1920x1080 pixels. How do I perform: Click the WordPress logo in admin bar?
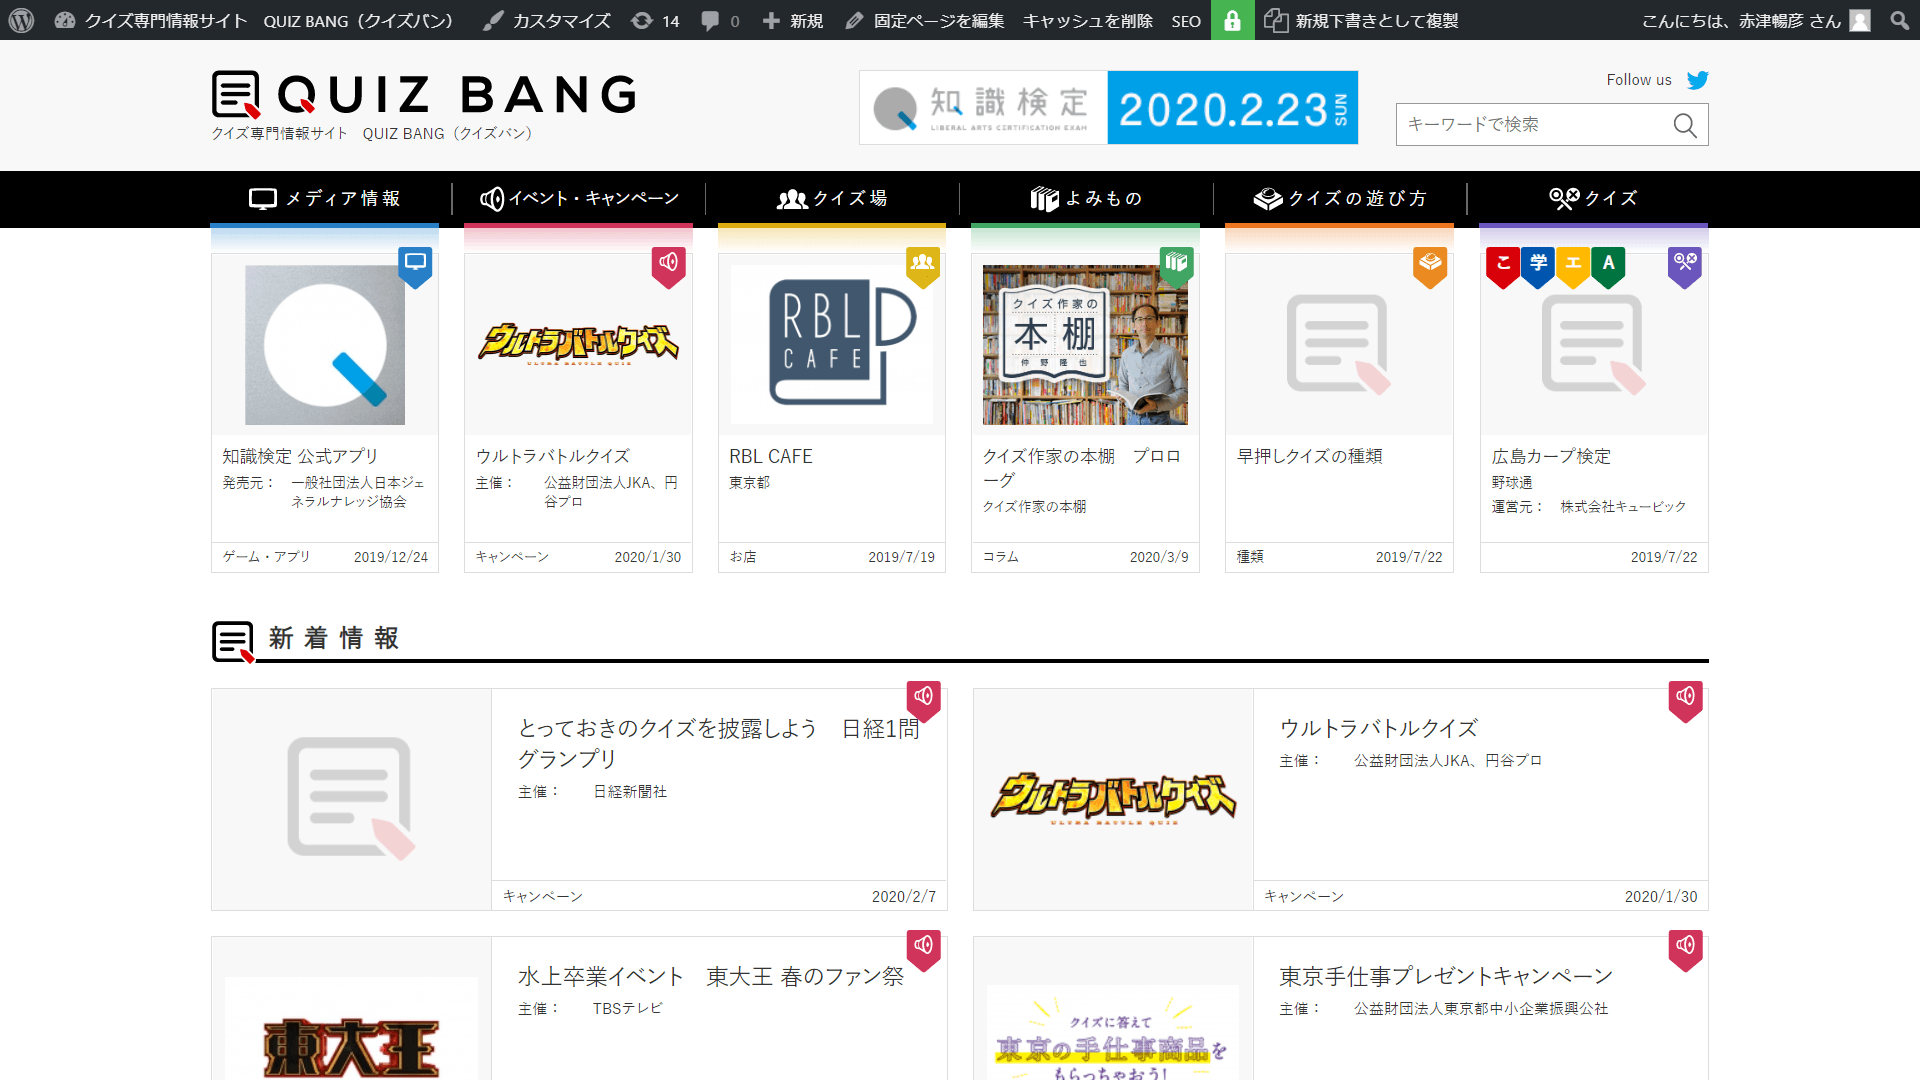tap(21, 20)
